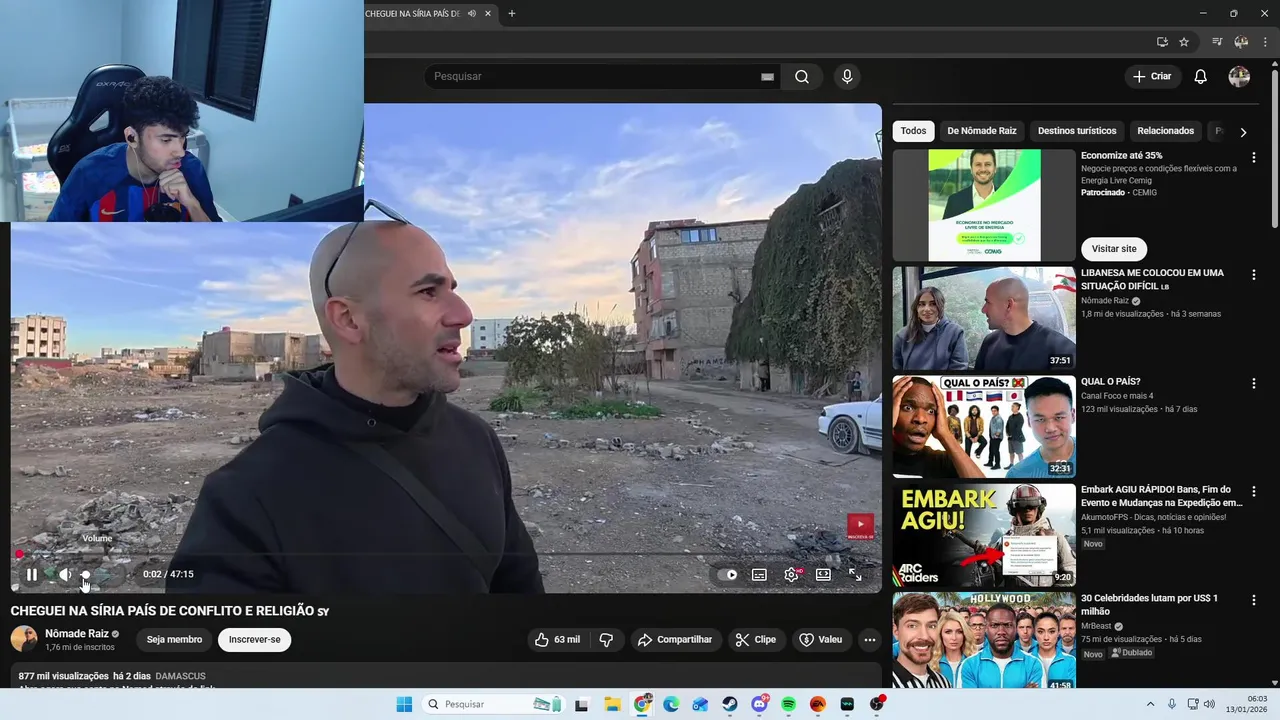Open the YouTube account avatar menu
The width and height of the screenshot is (1280, 720).
point(1239,77)
